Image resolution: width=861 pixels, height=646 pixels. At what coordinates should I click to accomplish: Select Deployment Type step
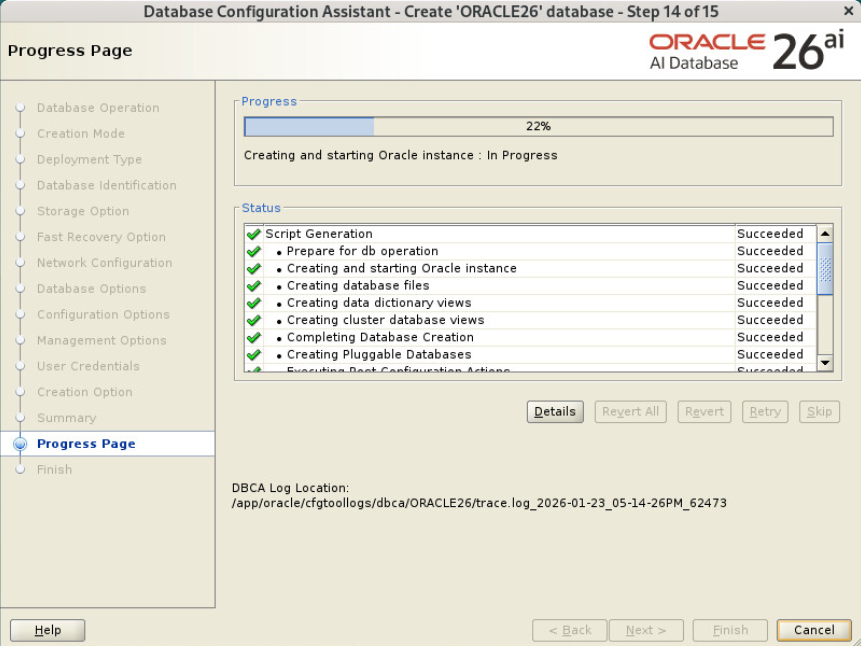[x=89, y=159]
